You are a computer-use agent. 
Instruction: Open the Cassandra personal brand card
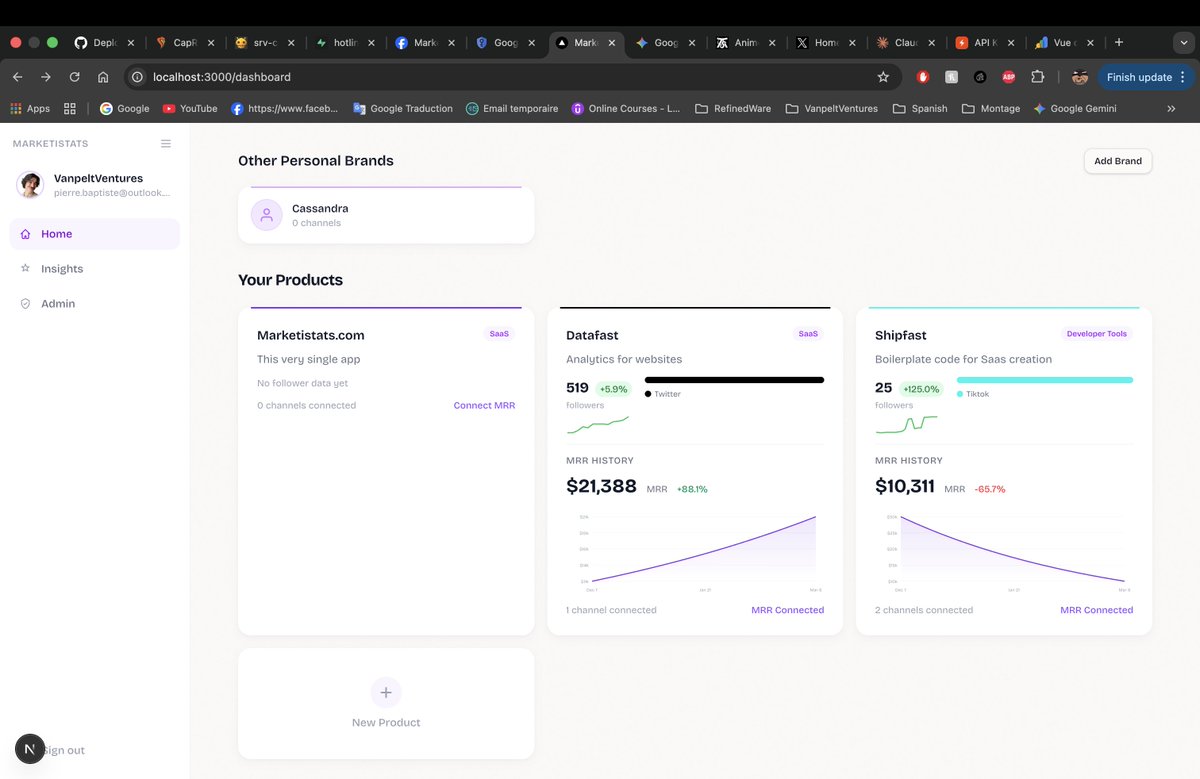(x=386, y=214)
